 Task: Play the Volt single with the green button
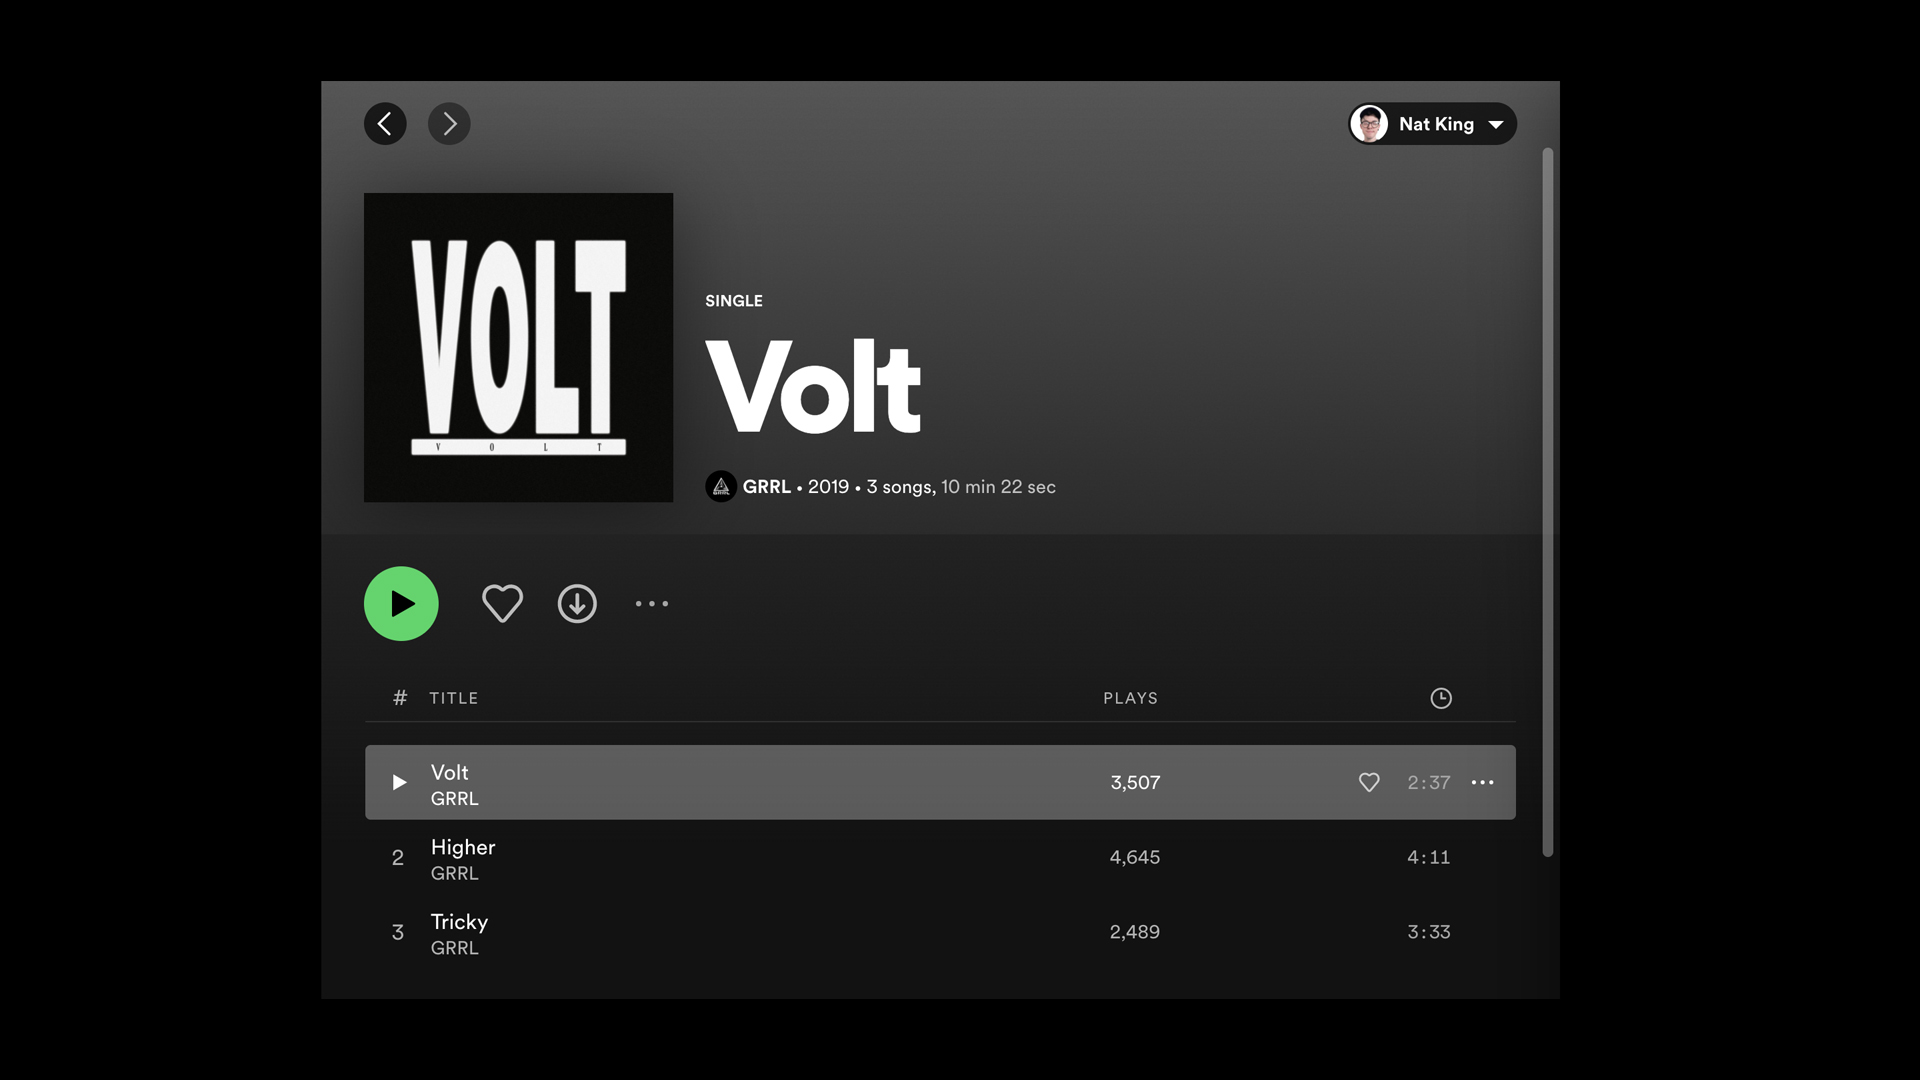pyautogui.click(x=401, y=604)
